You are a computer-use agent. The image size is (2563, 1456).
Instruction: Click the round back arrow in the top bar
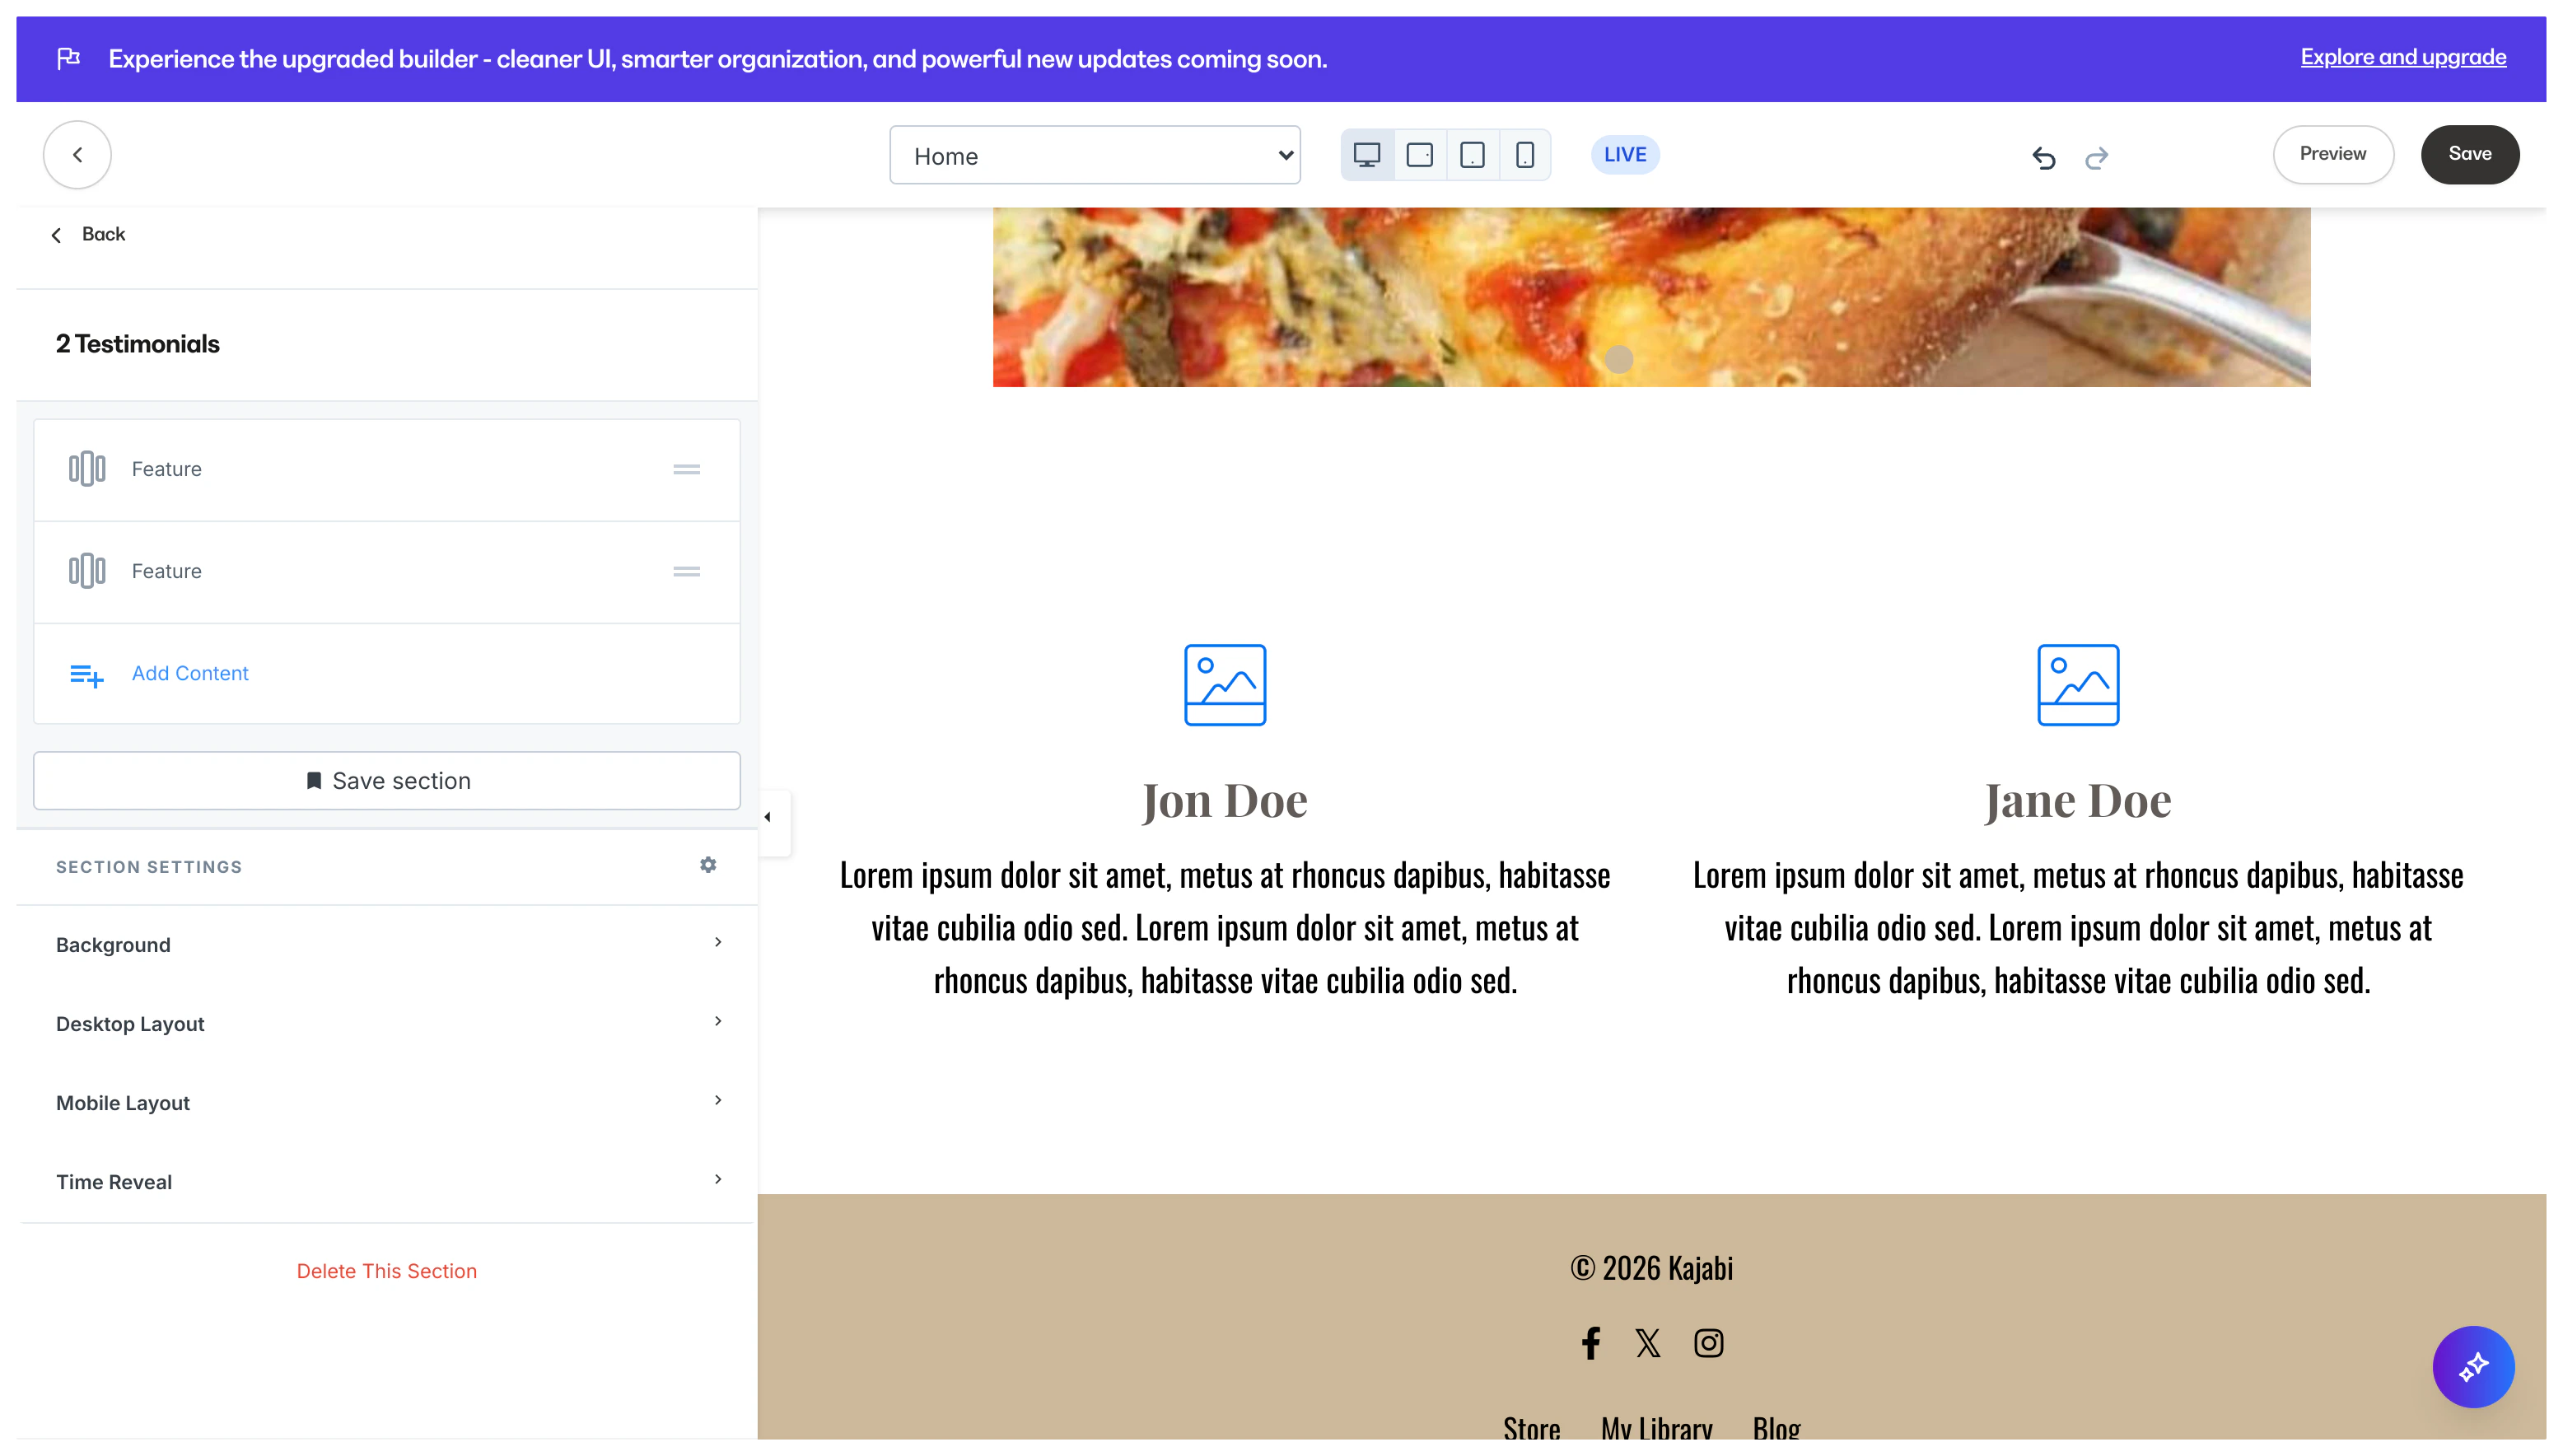point(77,155)
